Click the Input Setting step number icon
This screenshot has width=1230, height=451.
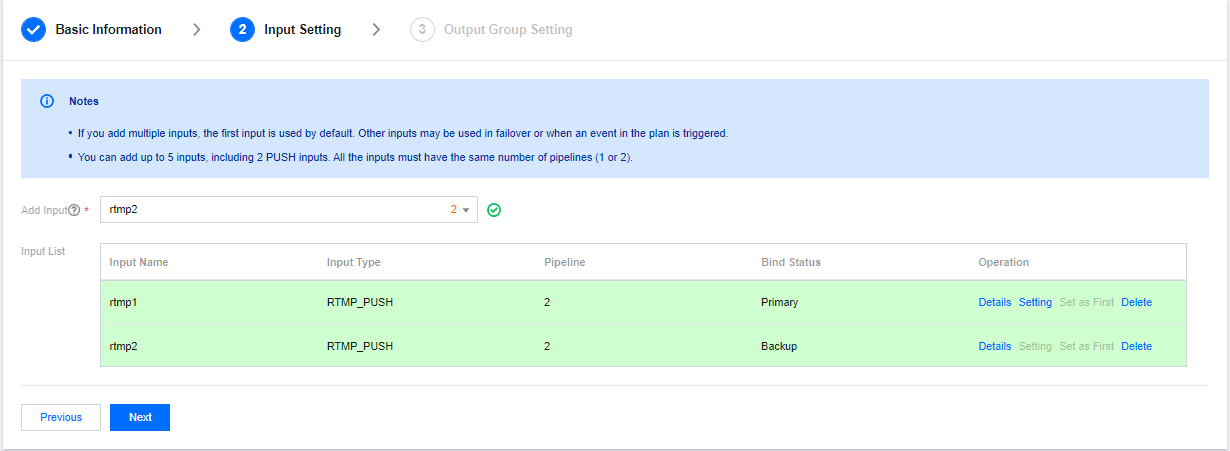coord(242,30)
